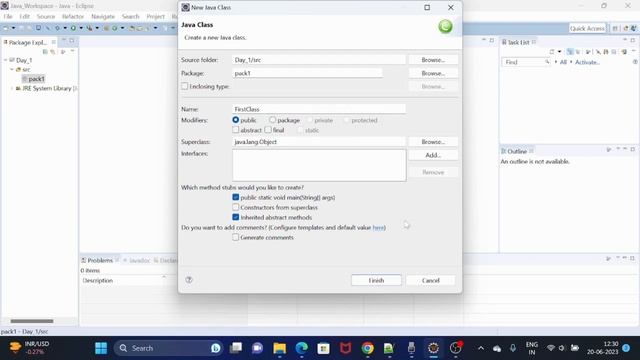Click Link with Editor icon in Package Explorer
This screenshot has width=640, height=360.
pos(53,52)
